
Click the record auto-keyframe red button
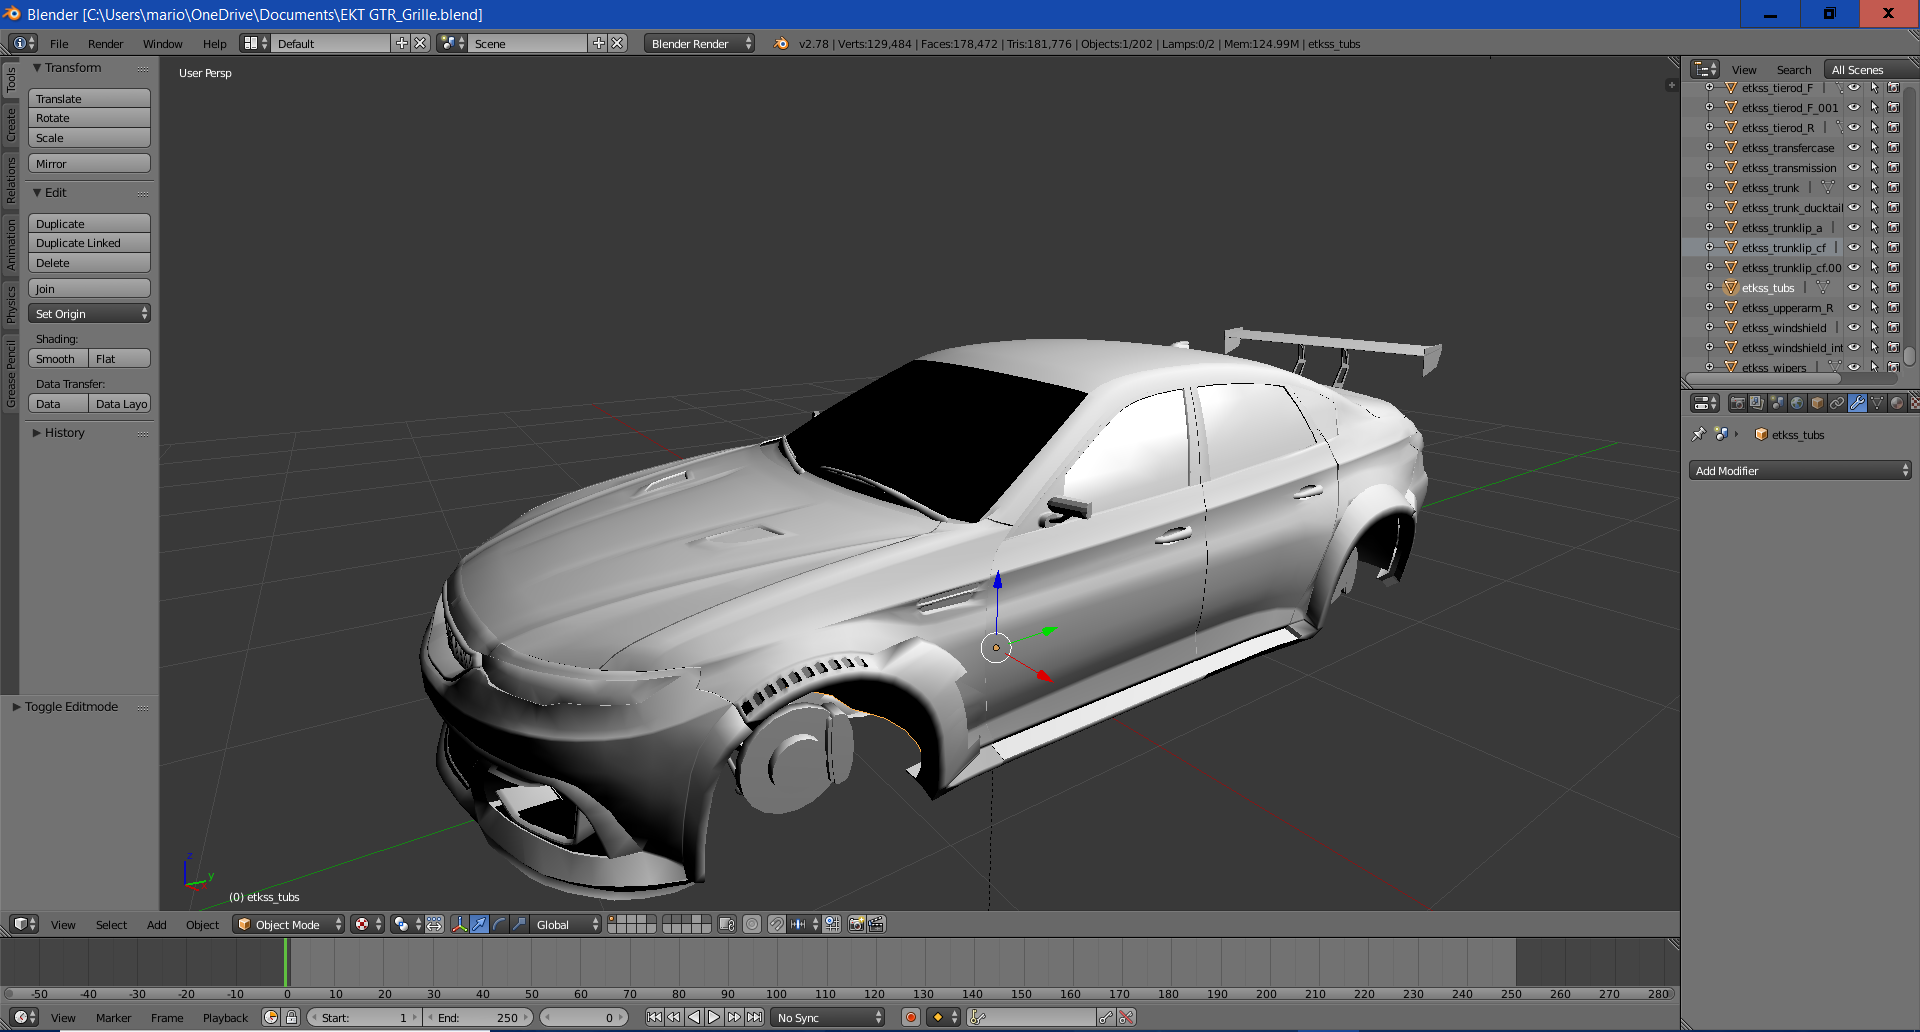point(910,1017)
